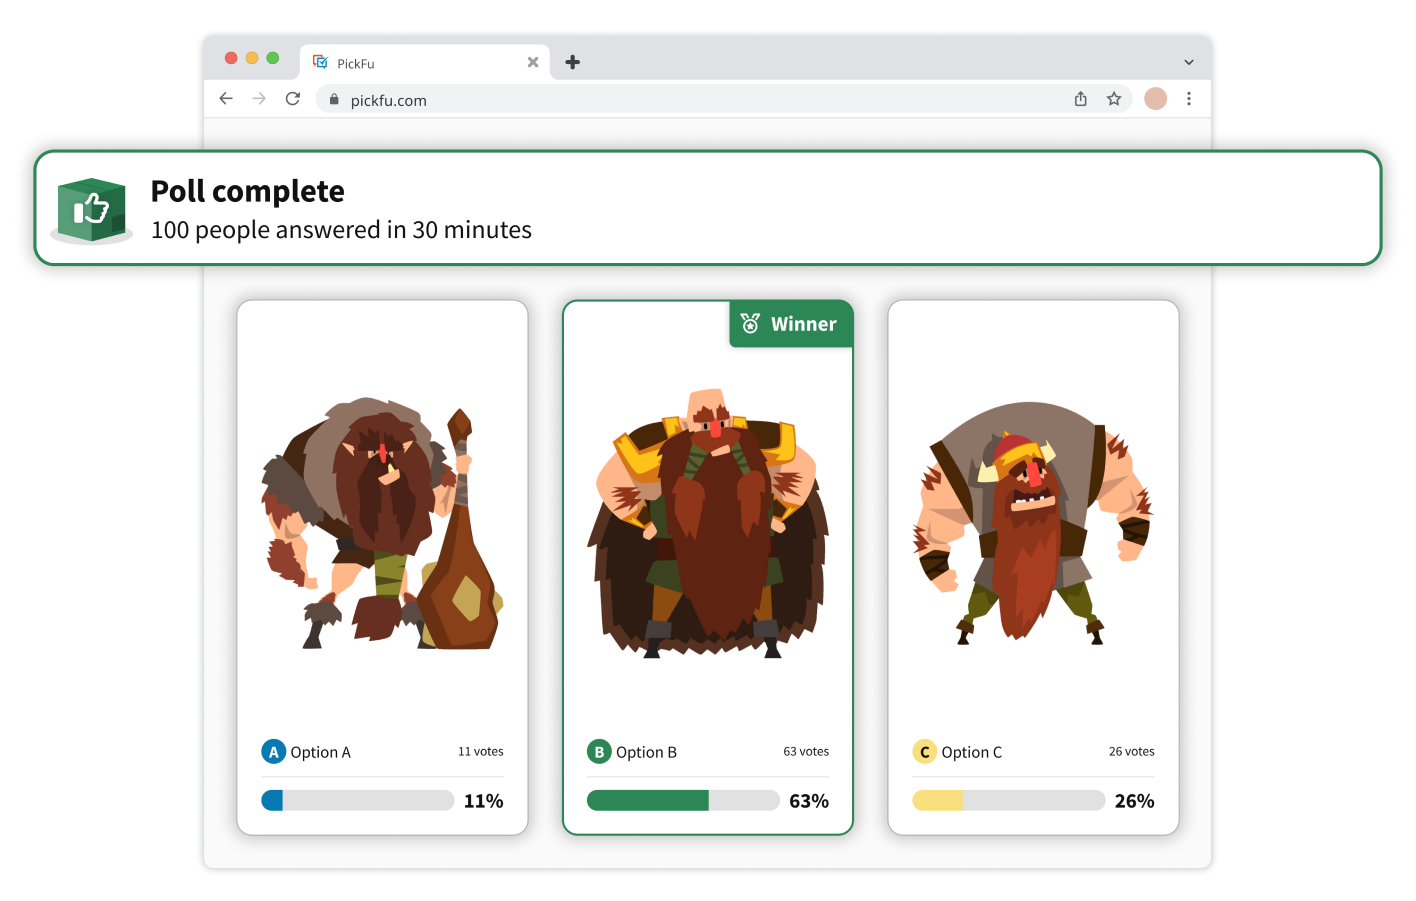Screen dimensions: 1416x901
Task: Click the profile avatar in the browser toolbar
Action: [1155, 99]
